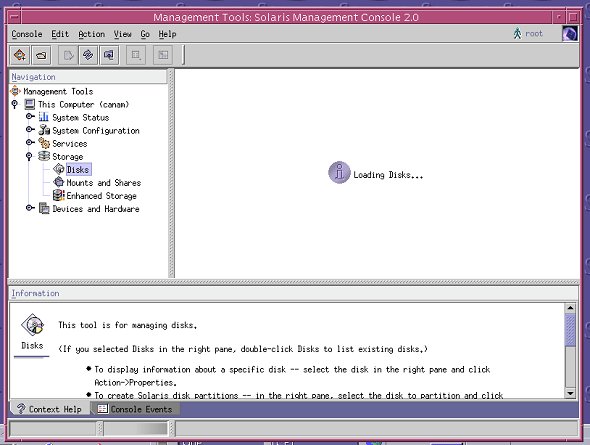Switch to the Console Events tab

click(135, 409)
